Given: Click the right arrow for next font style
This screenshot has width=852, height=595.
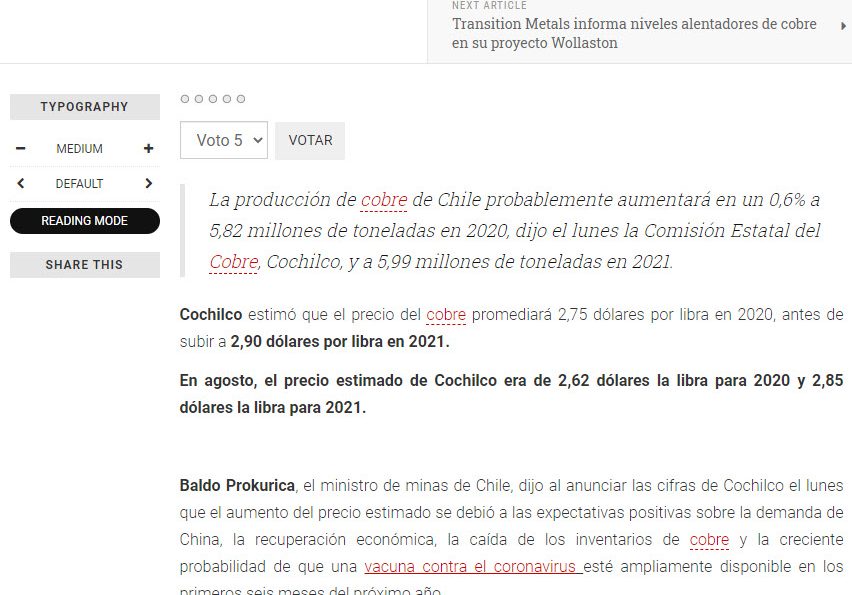Looking at the screenshot, I should point(149,184).
